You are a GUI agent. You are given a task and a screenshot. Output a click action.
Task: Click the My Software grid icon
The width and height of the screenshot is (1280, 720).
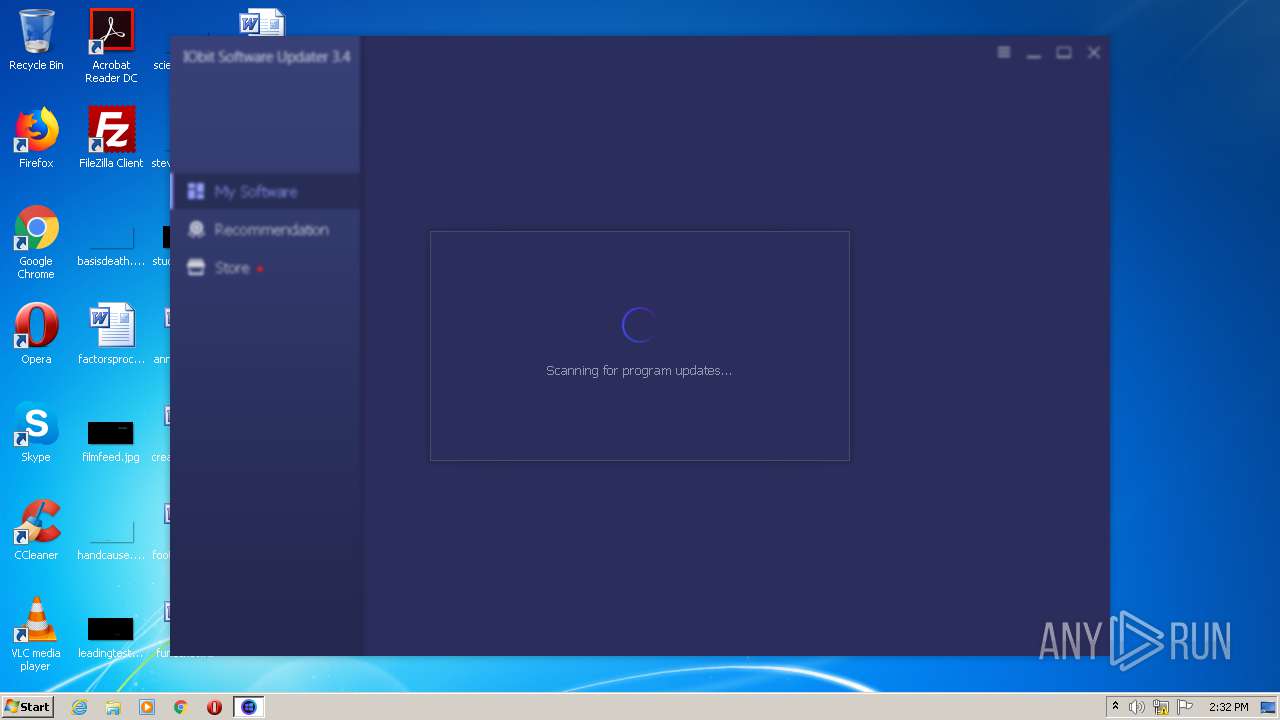coord(196,191)
